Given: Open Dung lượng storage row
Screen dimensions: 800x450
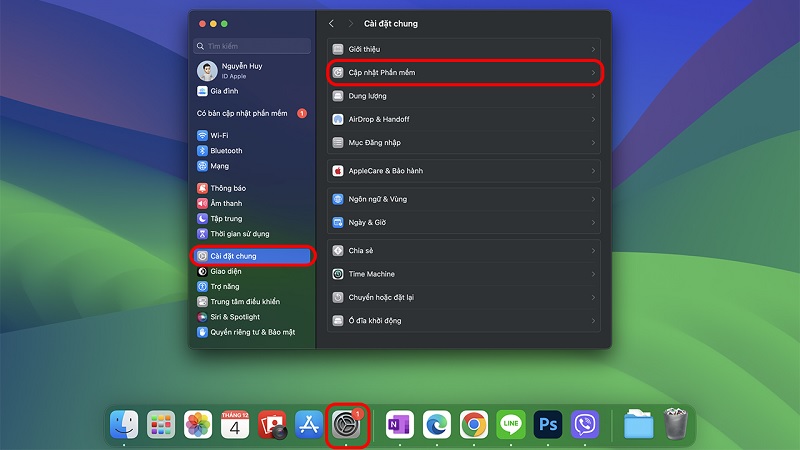Looking at the screenshot, I should [x=464, y=96].
